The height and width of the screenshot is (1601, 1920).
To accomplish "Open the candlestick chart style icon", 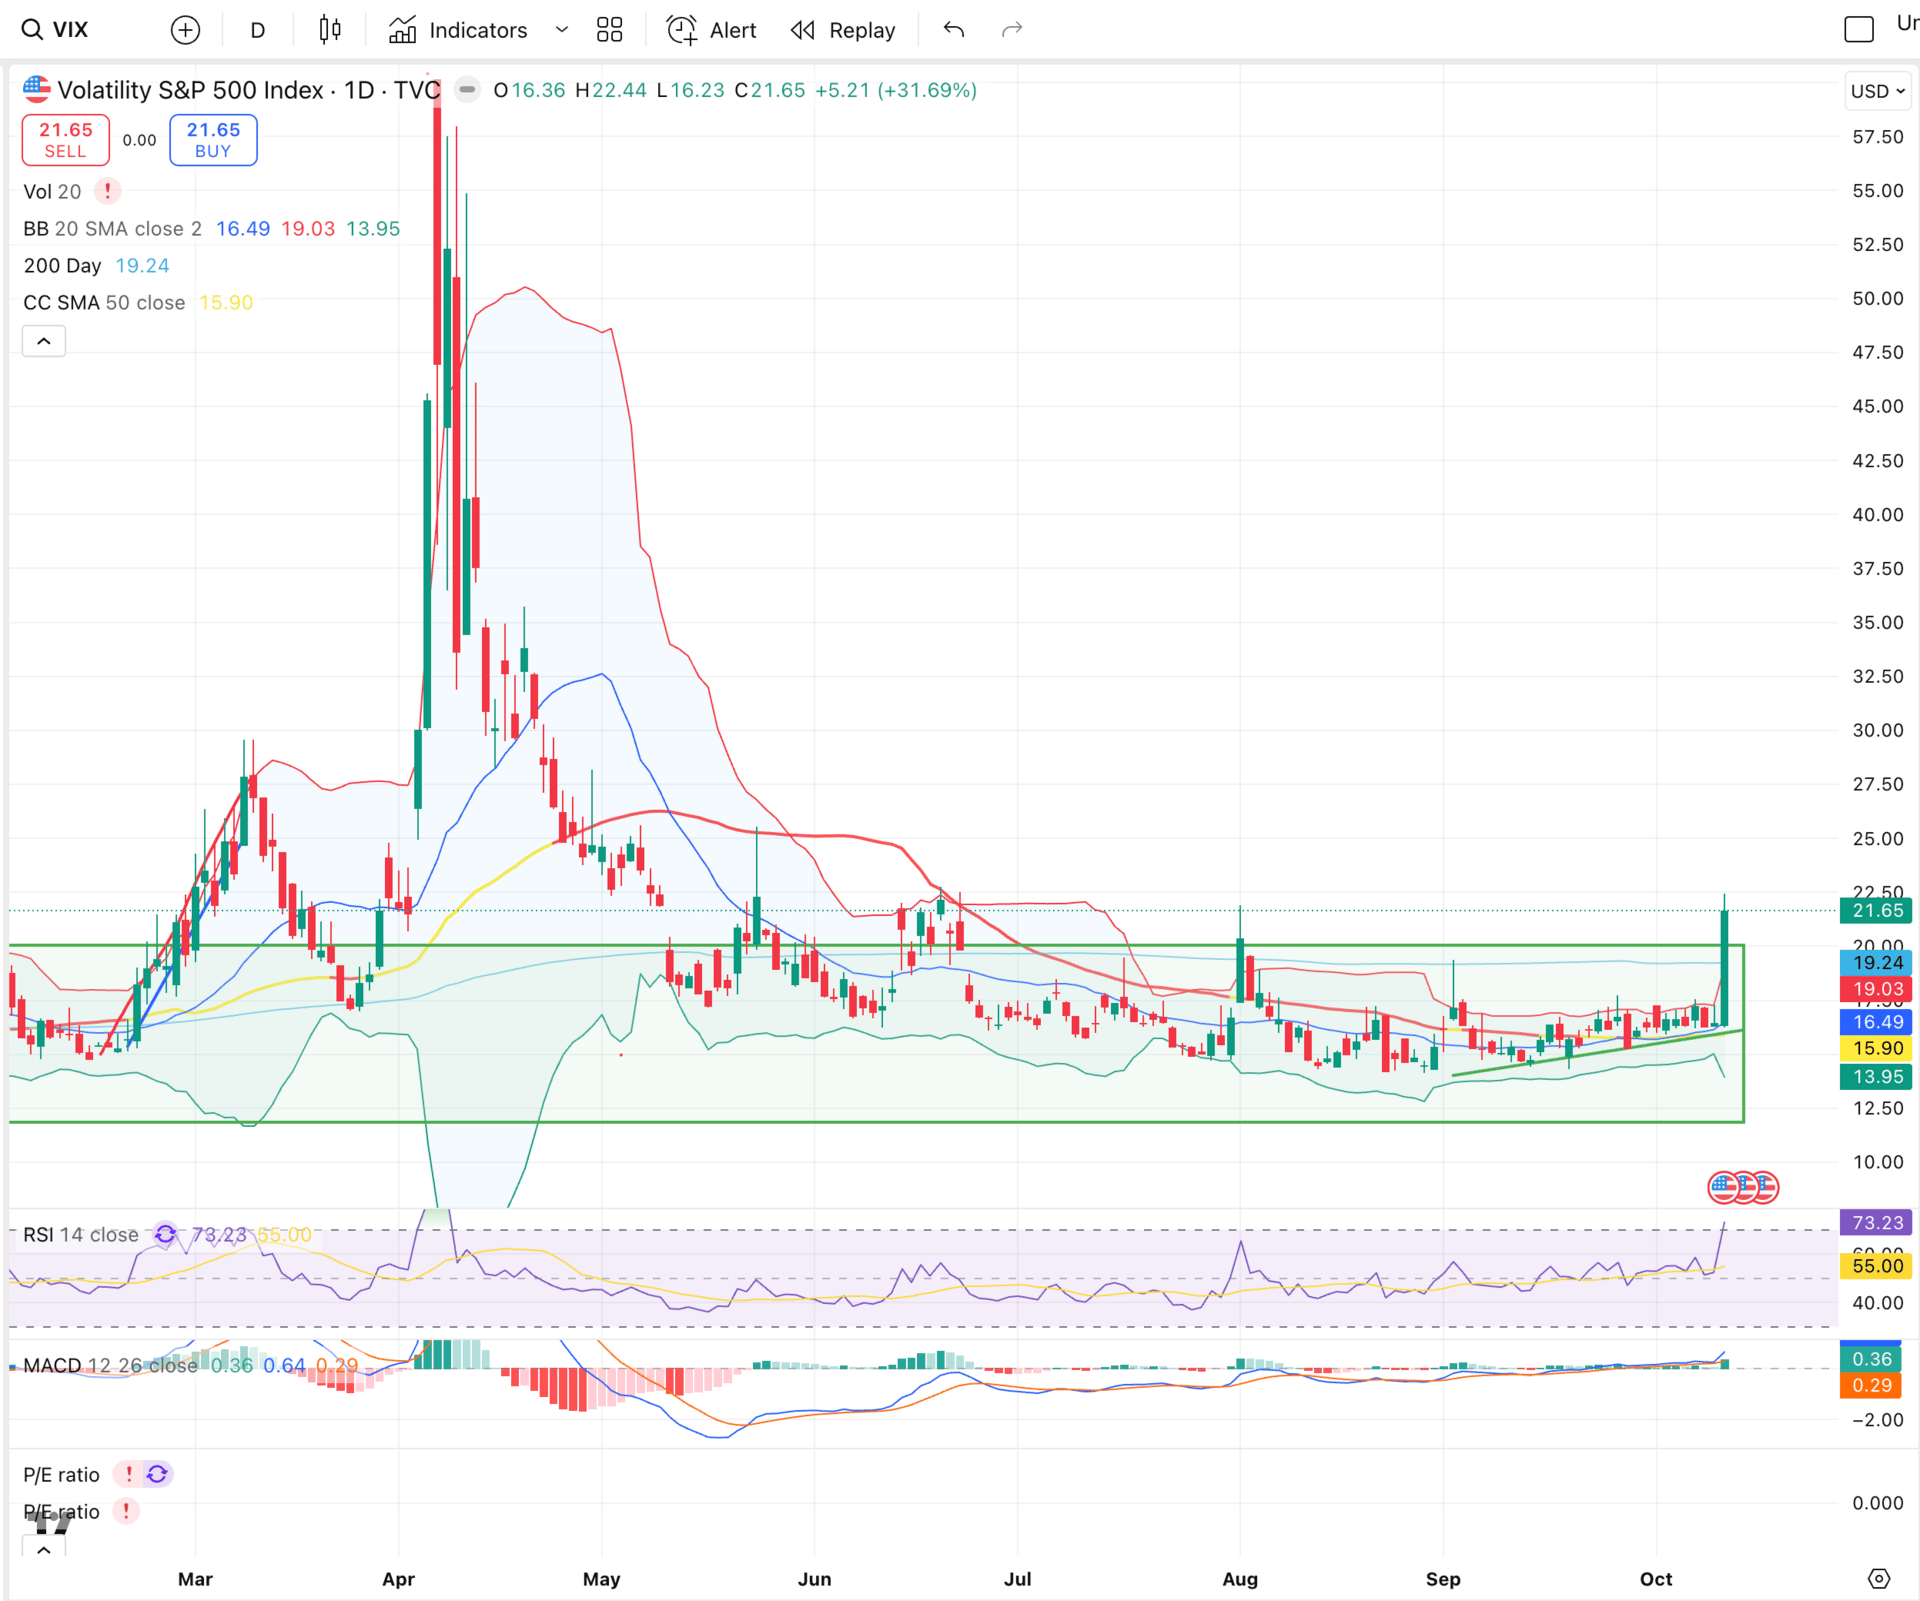I will pyautogui.click(x=330, y=30).
